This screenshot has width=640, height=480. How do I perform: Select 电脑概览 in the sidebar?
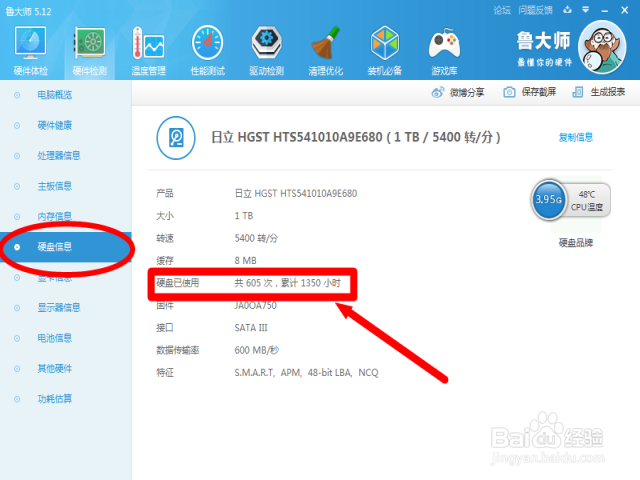coord(55,95)
